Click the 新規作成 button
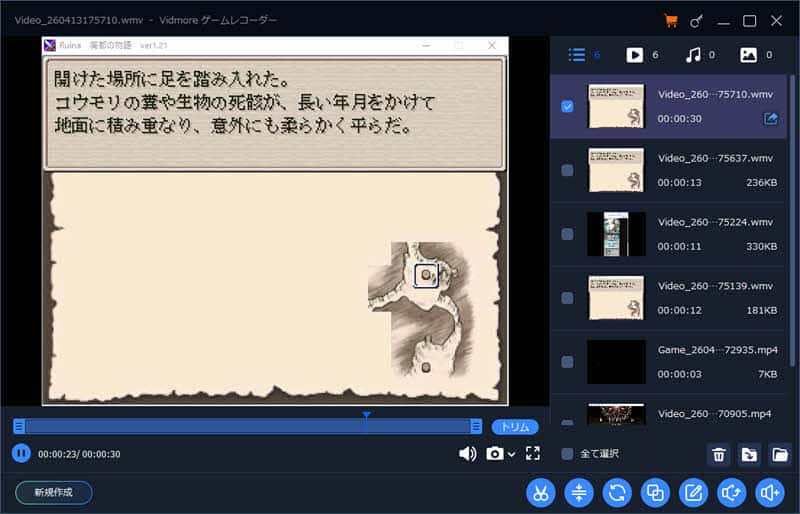Image resolution: width=800 pixels, height=514 pixels. [x=54, y=493]
